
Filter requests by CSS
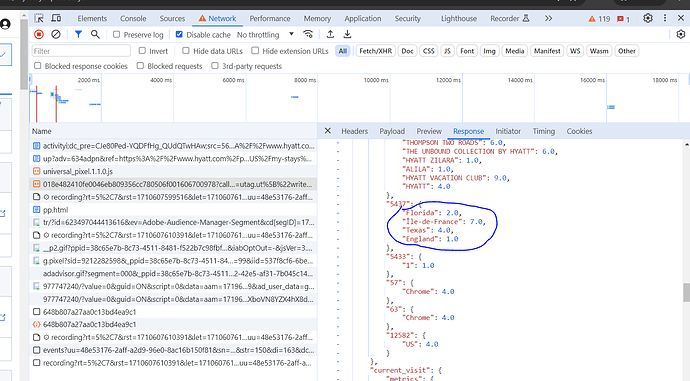(429, 51)
